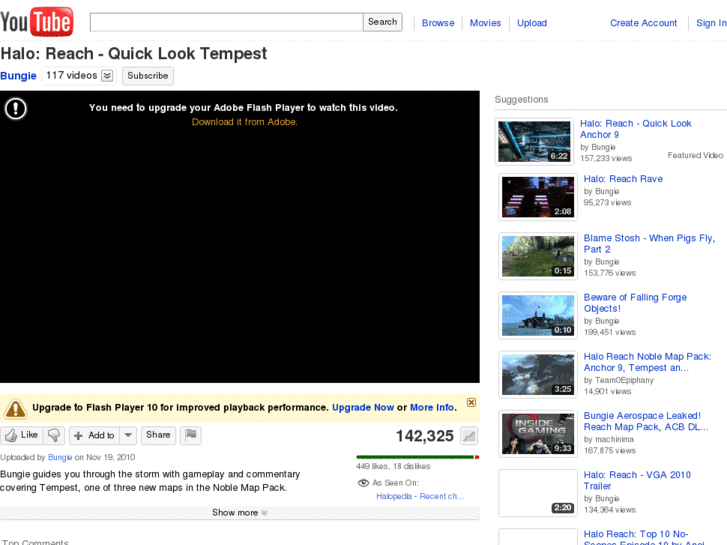Expand the description with Show more
The width and height of the screenshot is (727, 545).
(x=240, y=513)
